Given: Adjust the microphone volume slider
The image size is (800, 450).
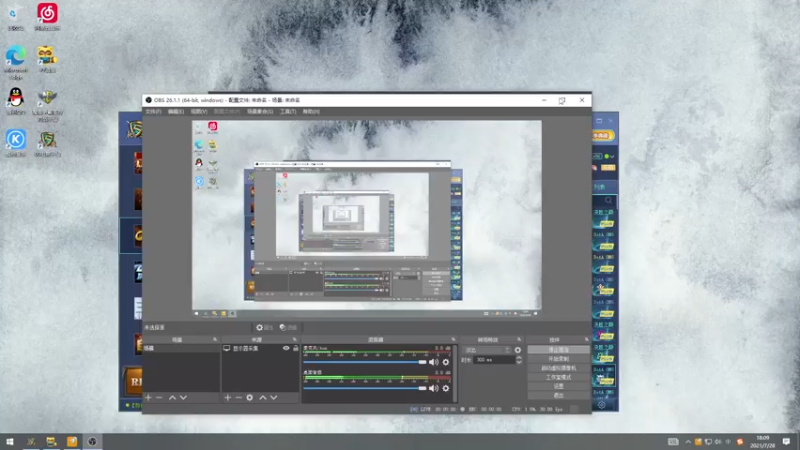Looking at the screenshot, I should click(x=365, y=362).
